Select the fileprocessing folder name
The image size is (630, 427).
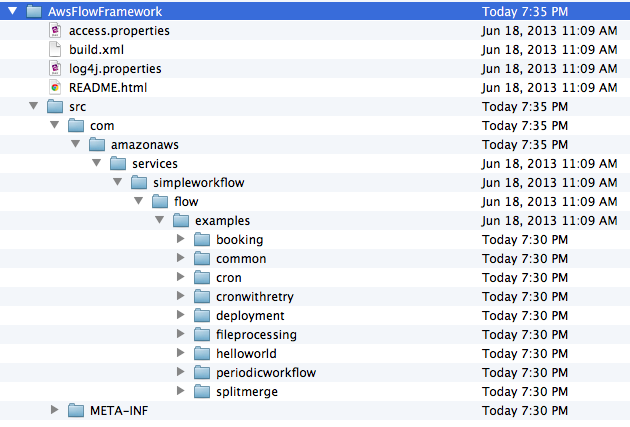pos(256,335)
